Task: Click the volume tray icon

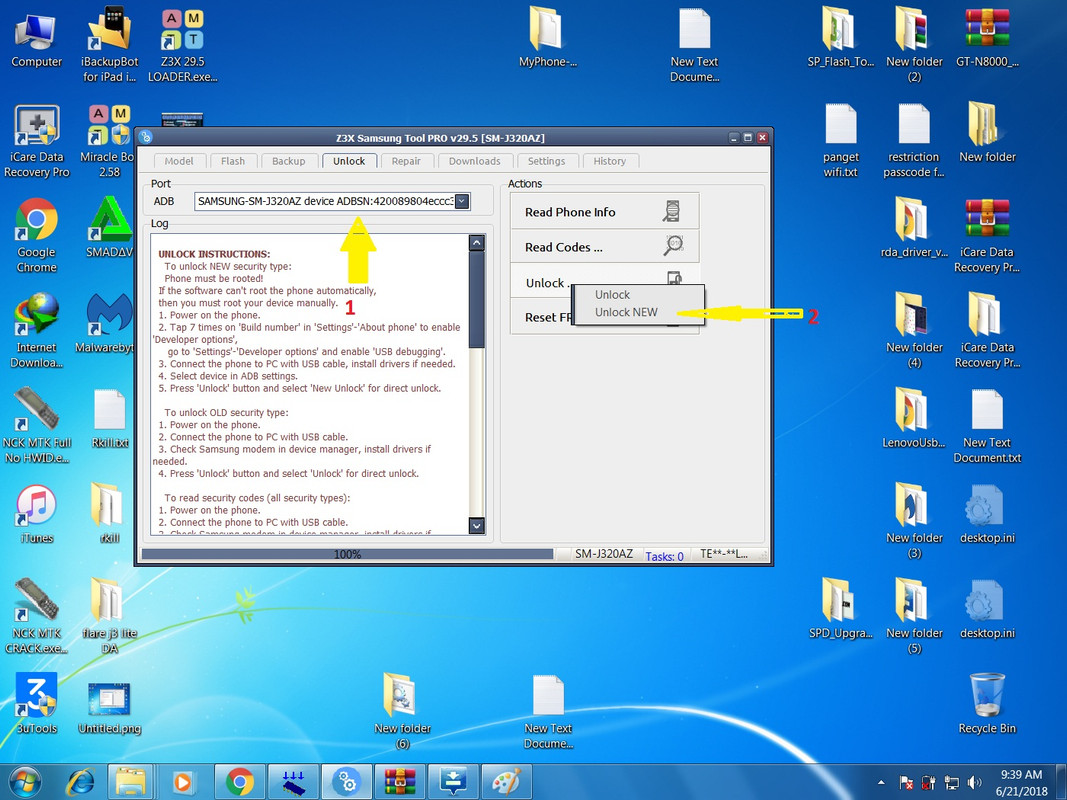Action: (x=974, y=782)
